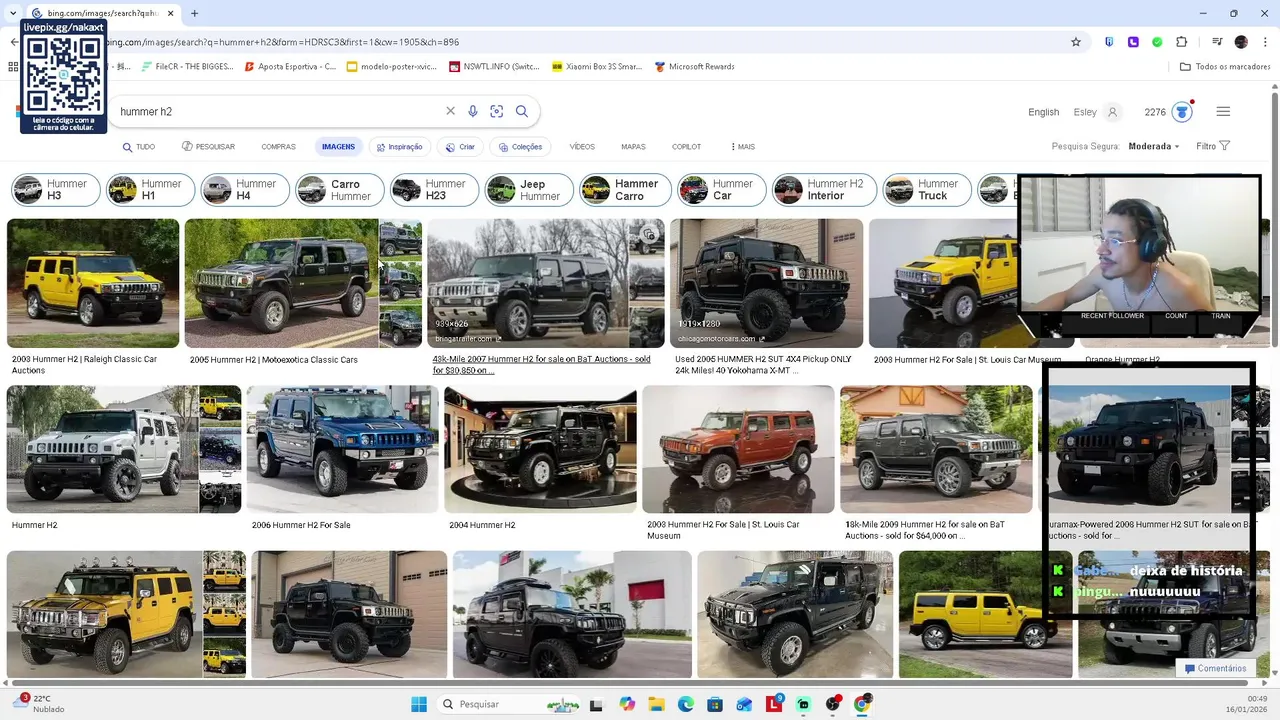
Task: Open Microsoft Store from the taskbar
Action: [x=715, y=704]
